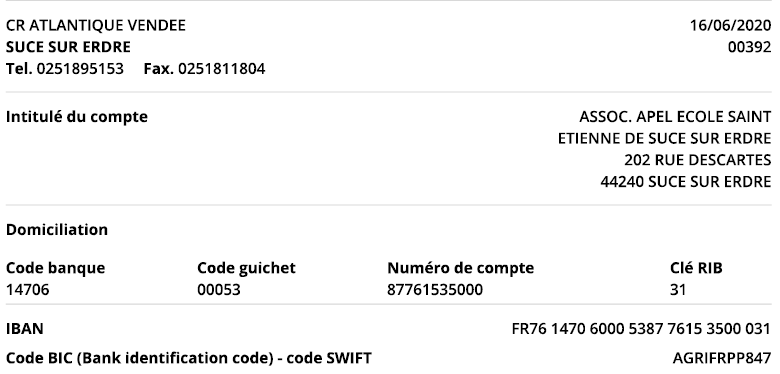Click the 202 RUE DESCARTES address line

point(697,160)
